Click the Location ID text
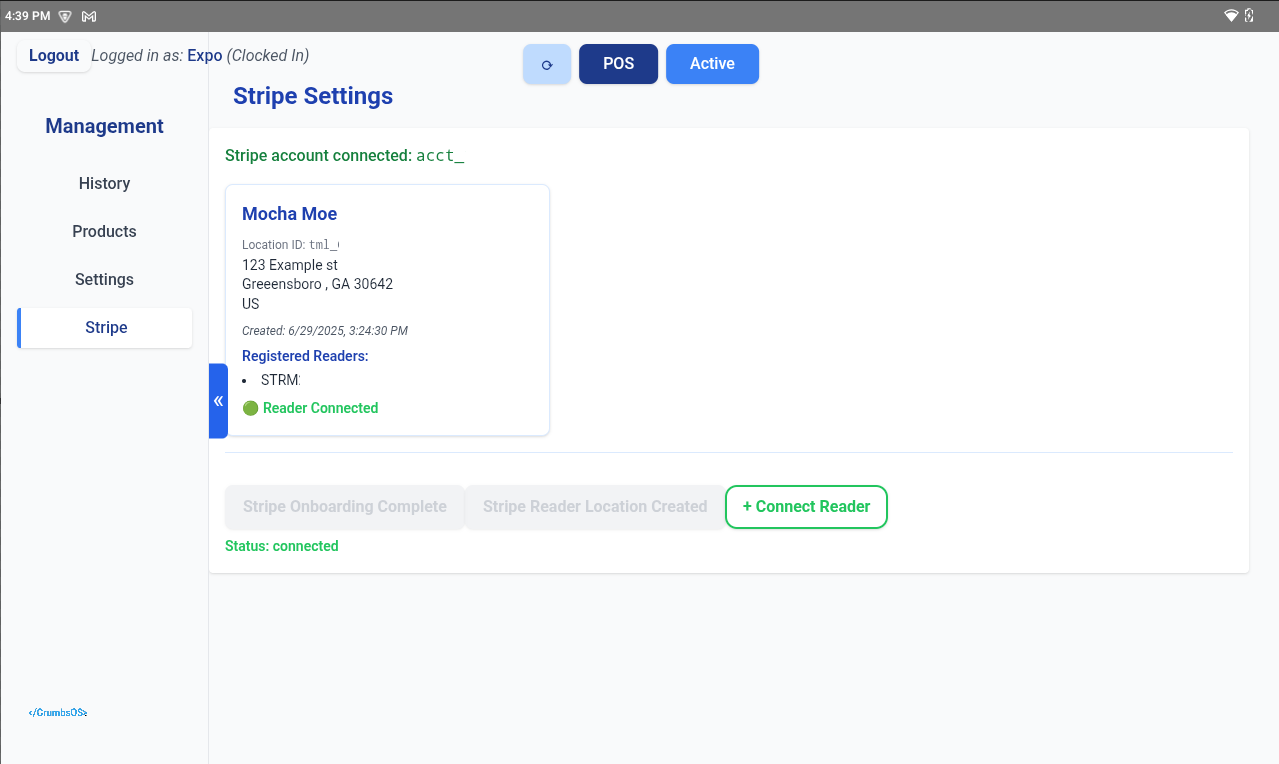Viewport: 1279px width, 764px height. coord(291,245)
